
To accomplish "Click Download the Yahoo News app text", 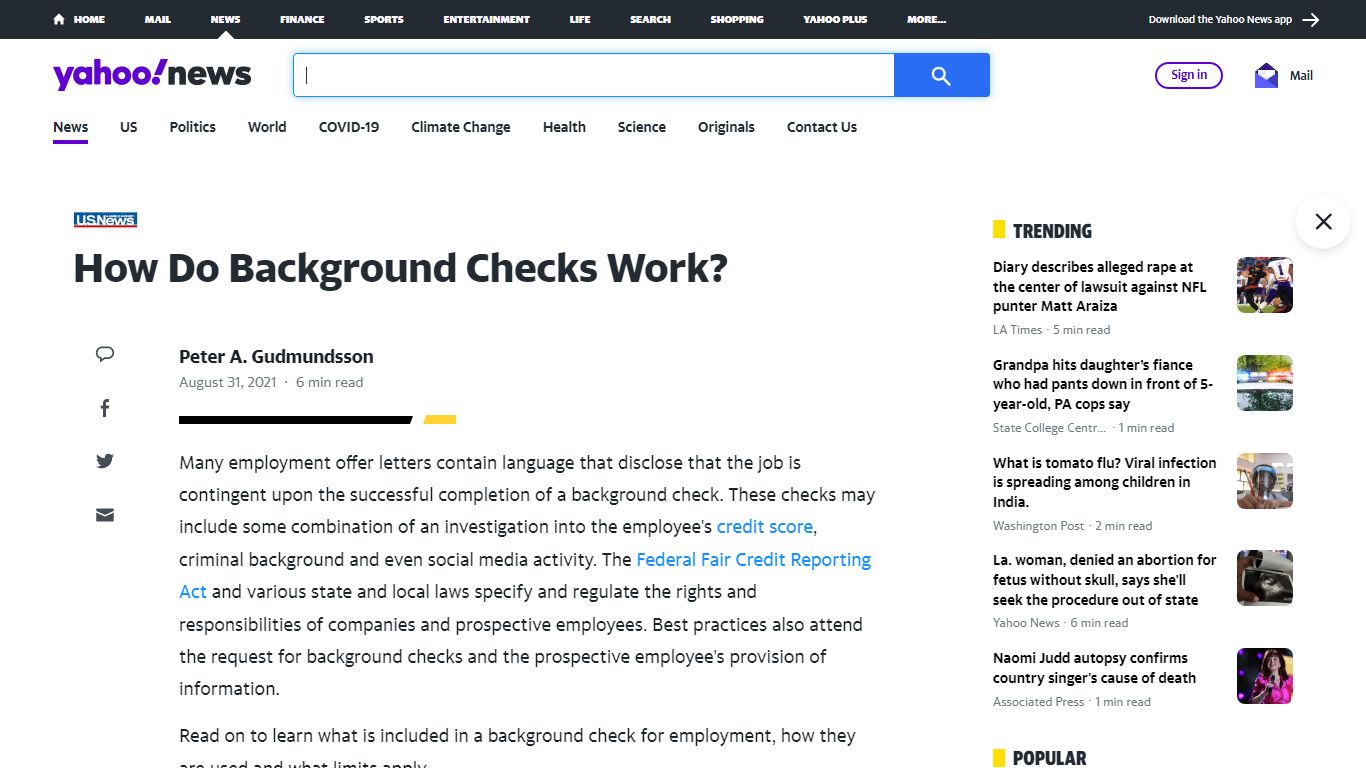I will click(1220, 19).
